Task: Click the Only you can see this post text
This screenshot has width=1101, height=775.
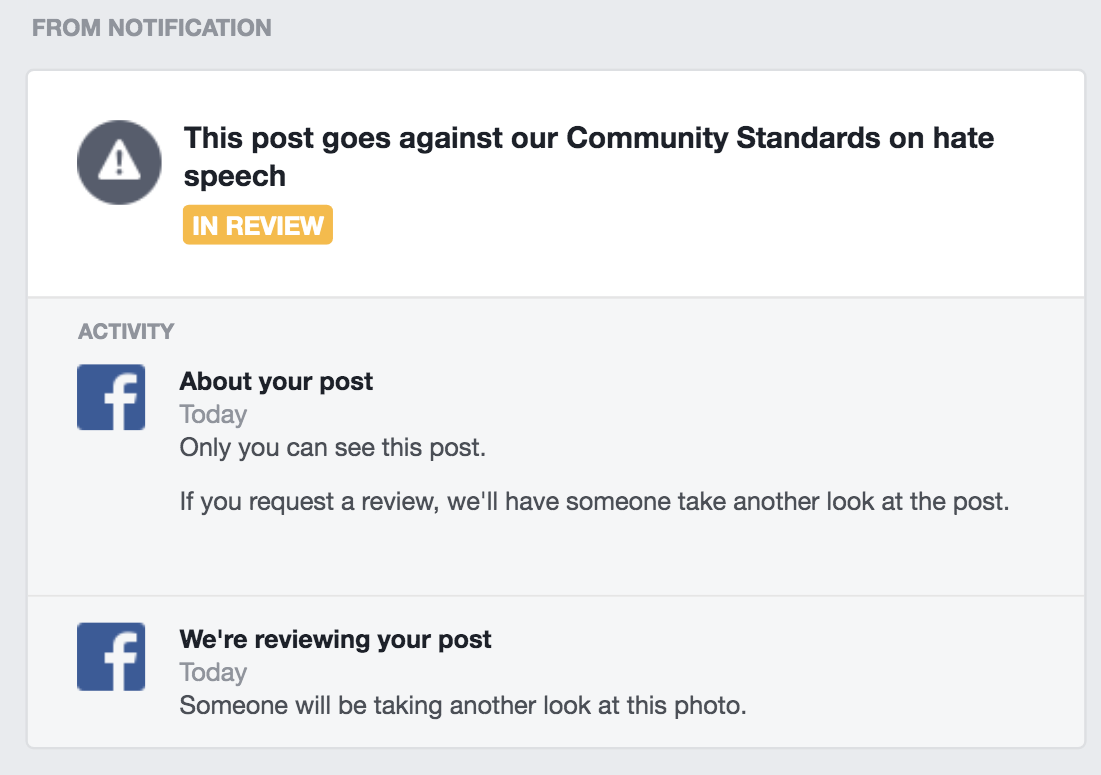Action: click(332, 447)
